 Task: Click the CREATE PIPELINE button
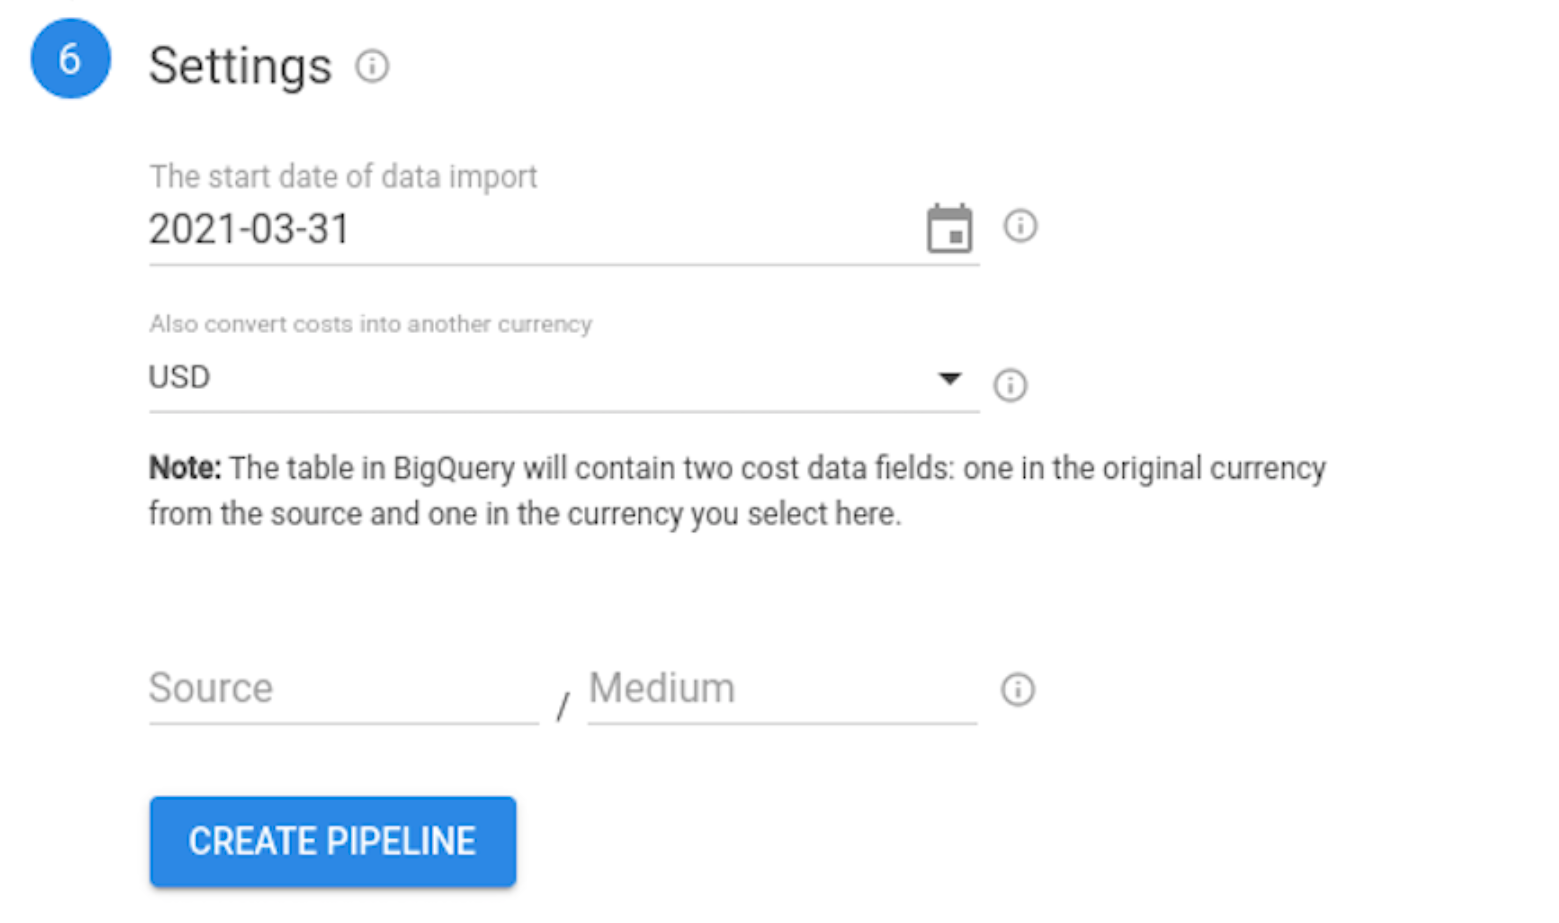(333, 842)
